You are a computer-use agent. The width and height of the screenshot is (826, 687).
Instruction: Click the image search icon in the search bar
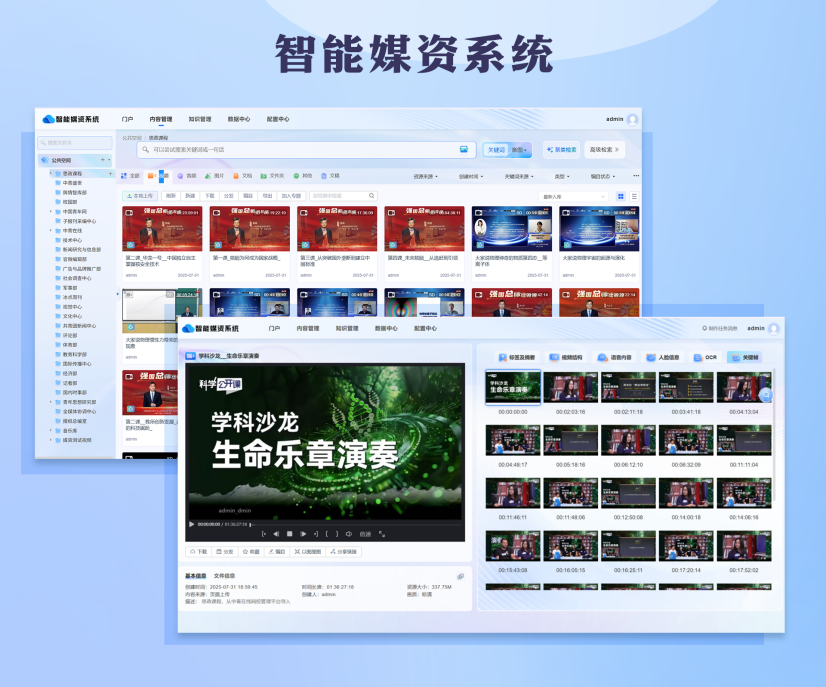(x=464, y=149)
